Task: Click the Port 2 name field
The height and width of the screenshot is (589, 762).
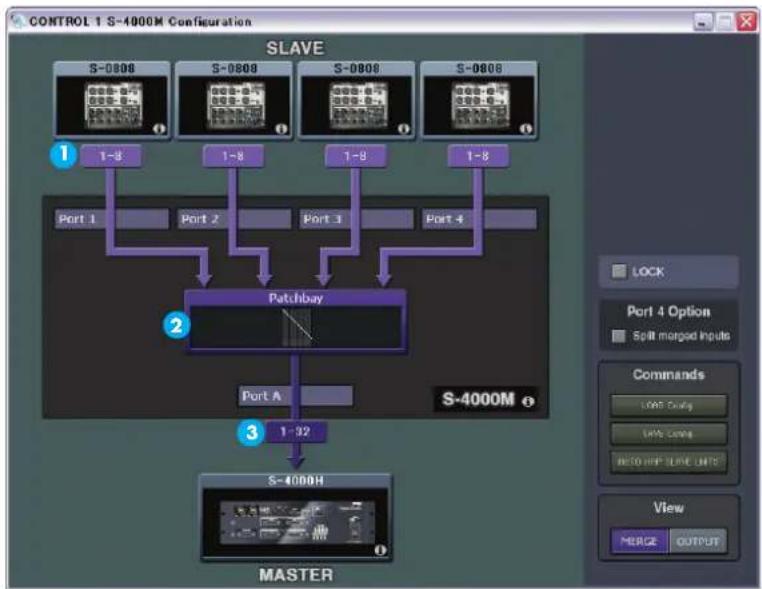Action: tap(234, 219)
